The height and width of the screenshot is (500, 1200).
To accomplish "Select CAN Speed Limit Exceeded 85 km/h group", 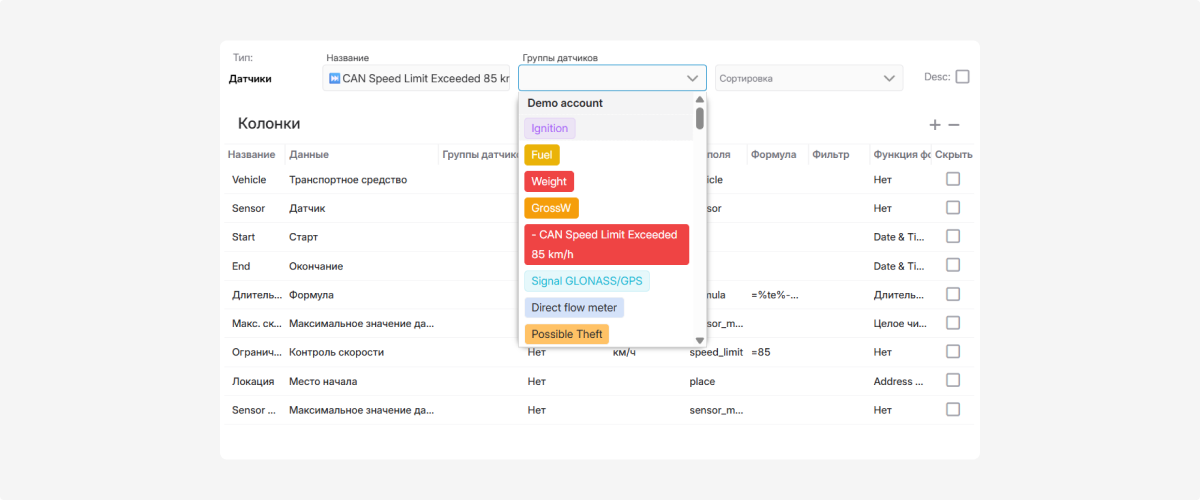I will point(607,244).
